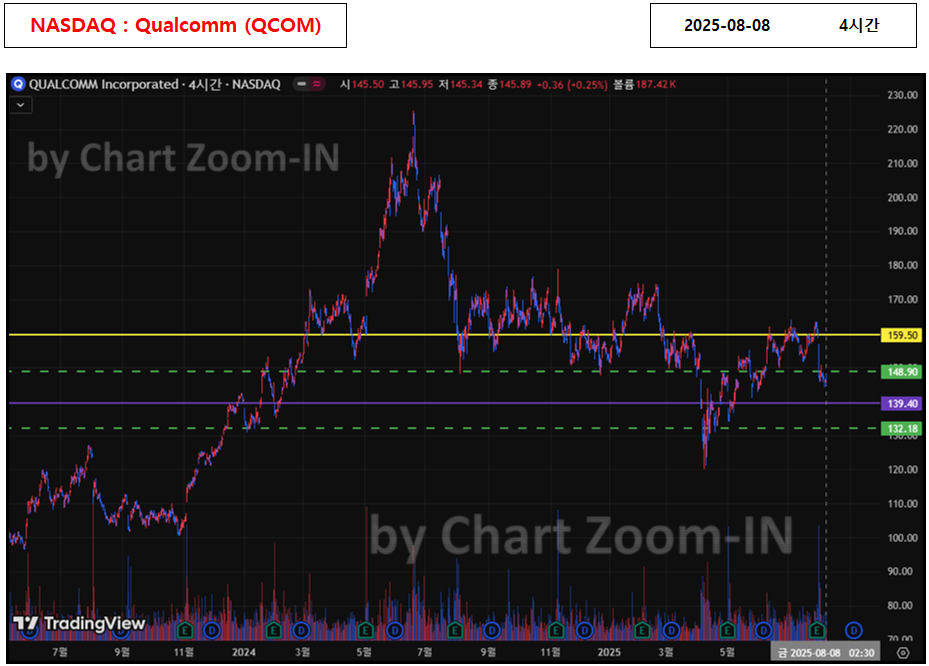
Task: Click the E earnings marker above second 11월
Action: (556, 630)
